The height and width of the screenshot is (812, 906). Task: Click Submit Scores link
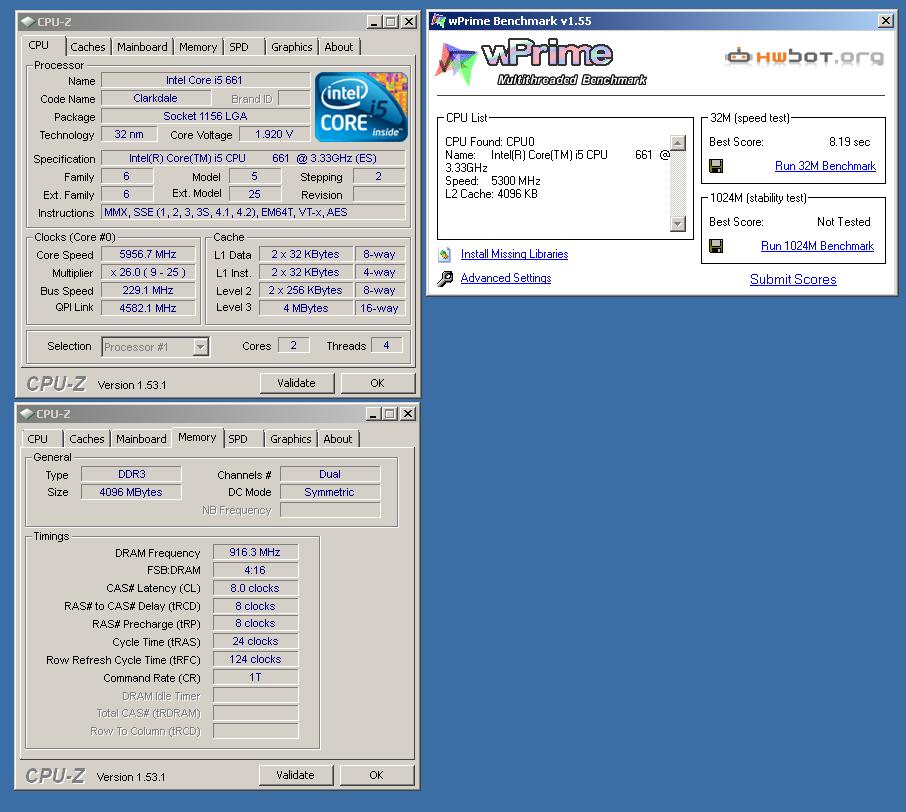pos(793,280)
